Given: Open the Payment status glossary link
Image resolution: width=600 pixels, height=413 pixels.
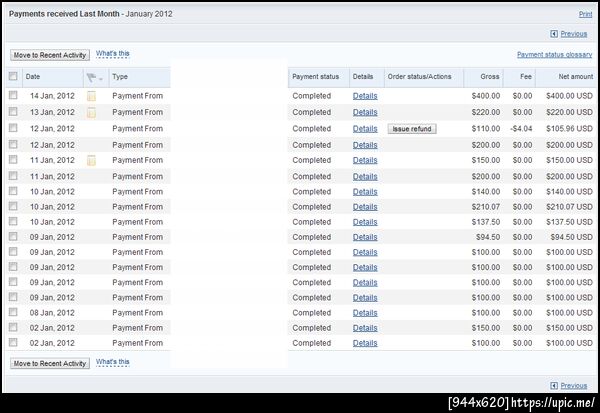Looking at the screenshot, I should click(554, 55).
